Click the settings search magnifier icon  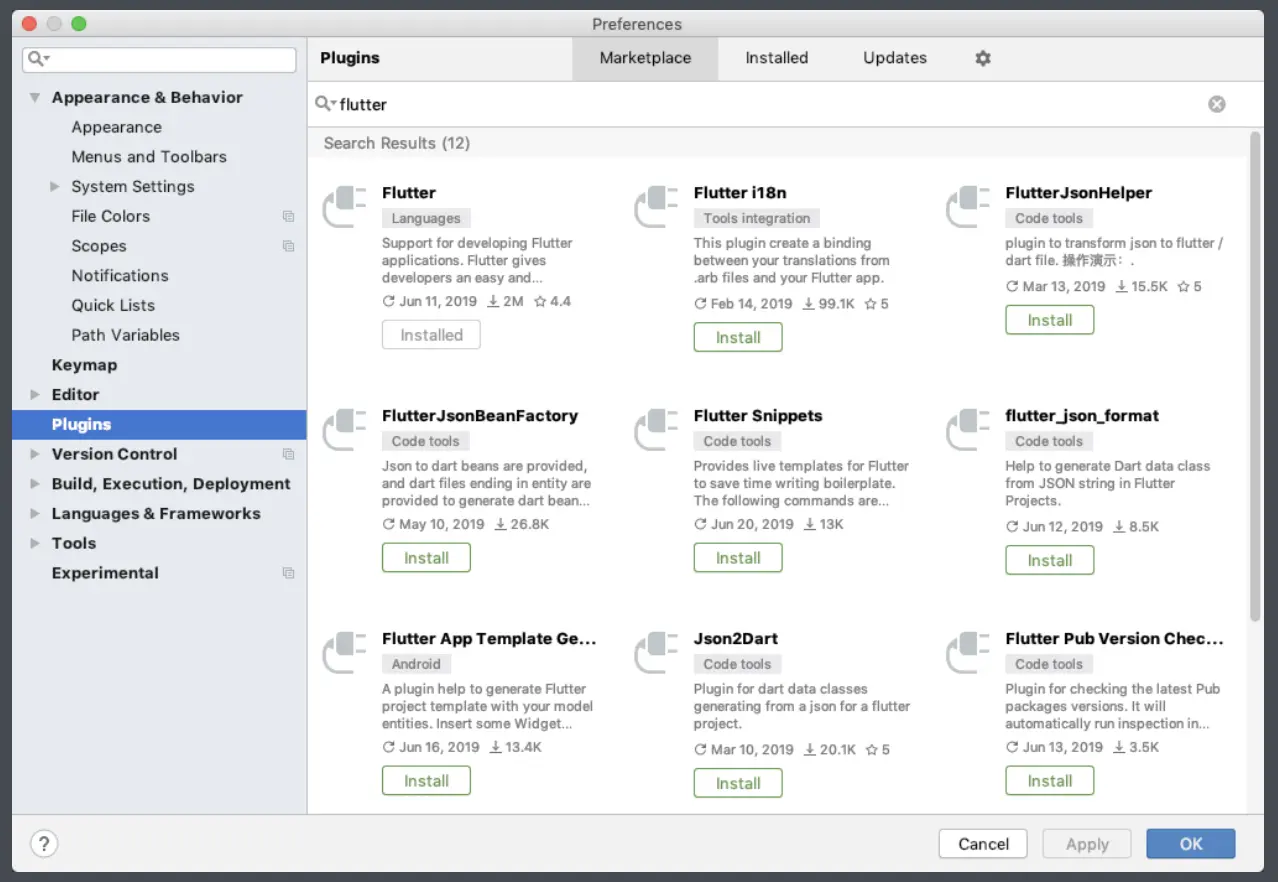coord(39,59)
